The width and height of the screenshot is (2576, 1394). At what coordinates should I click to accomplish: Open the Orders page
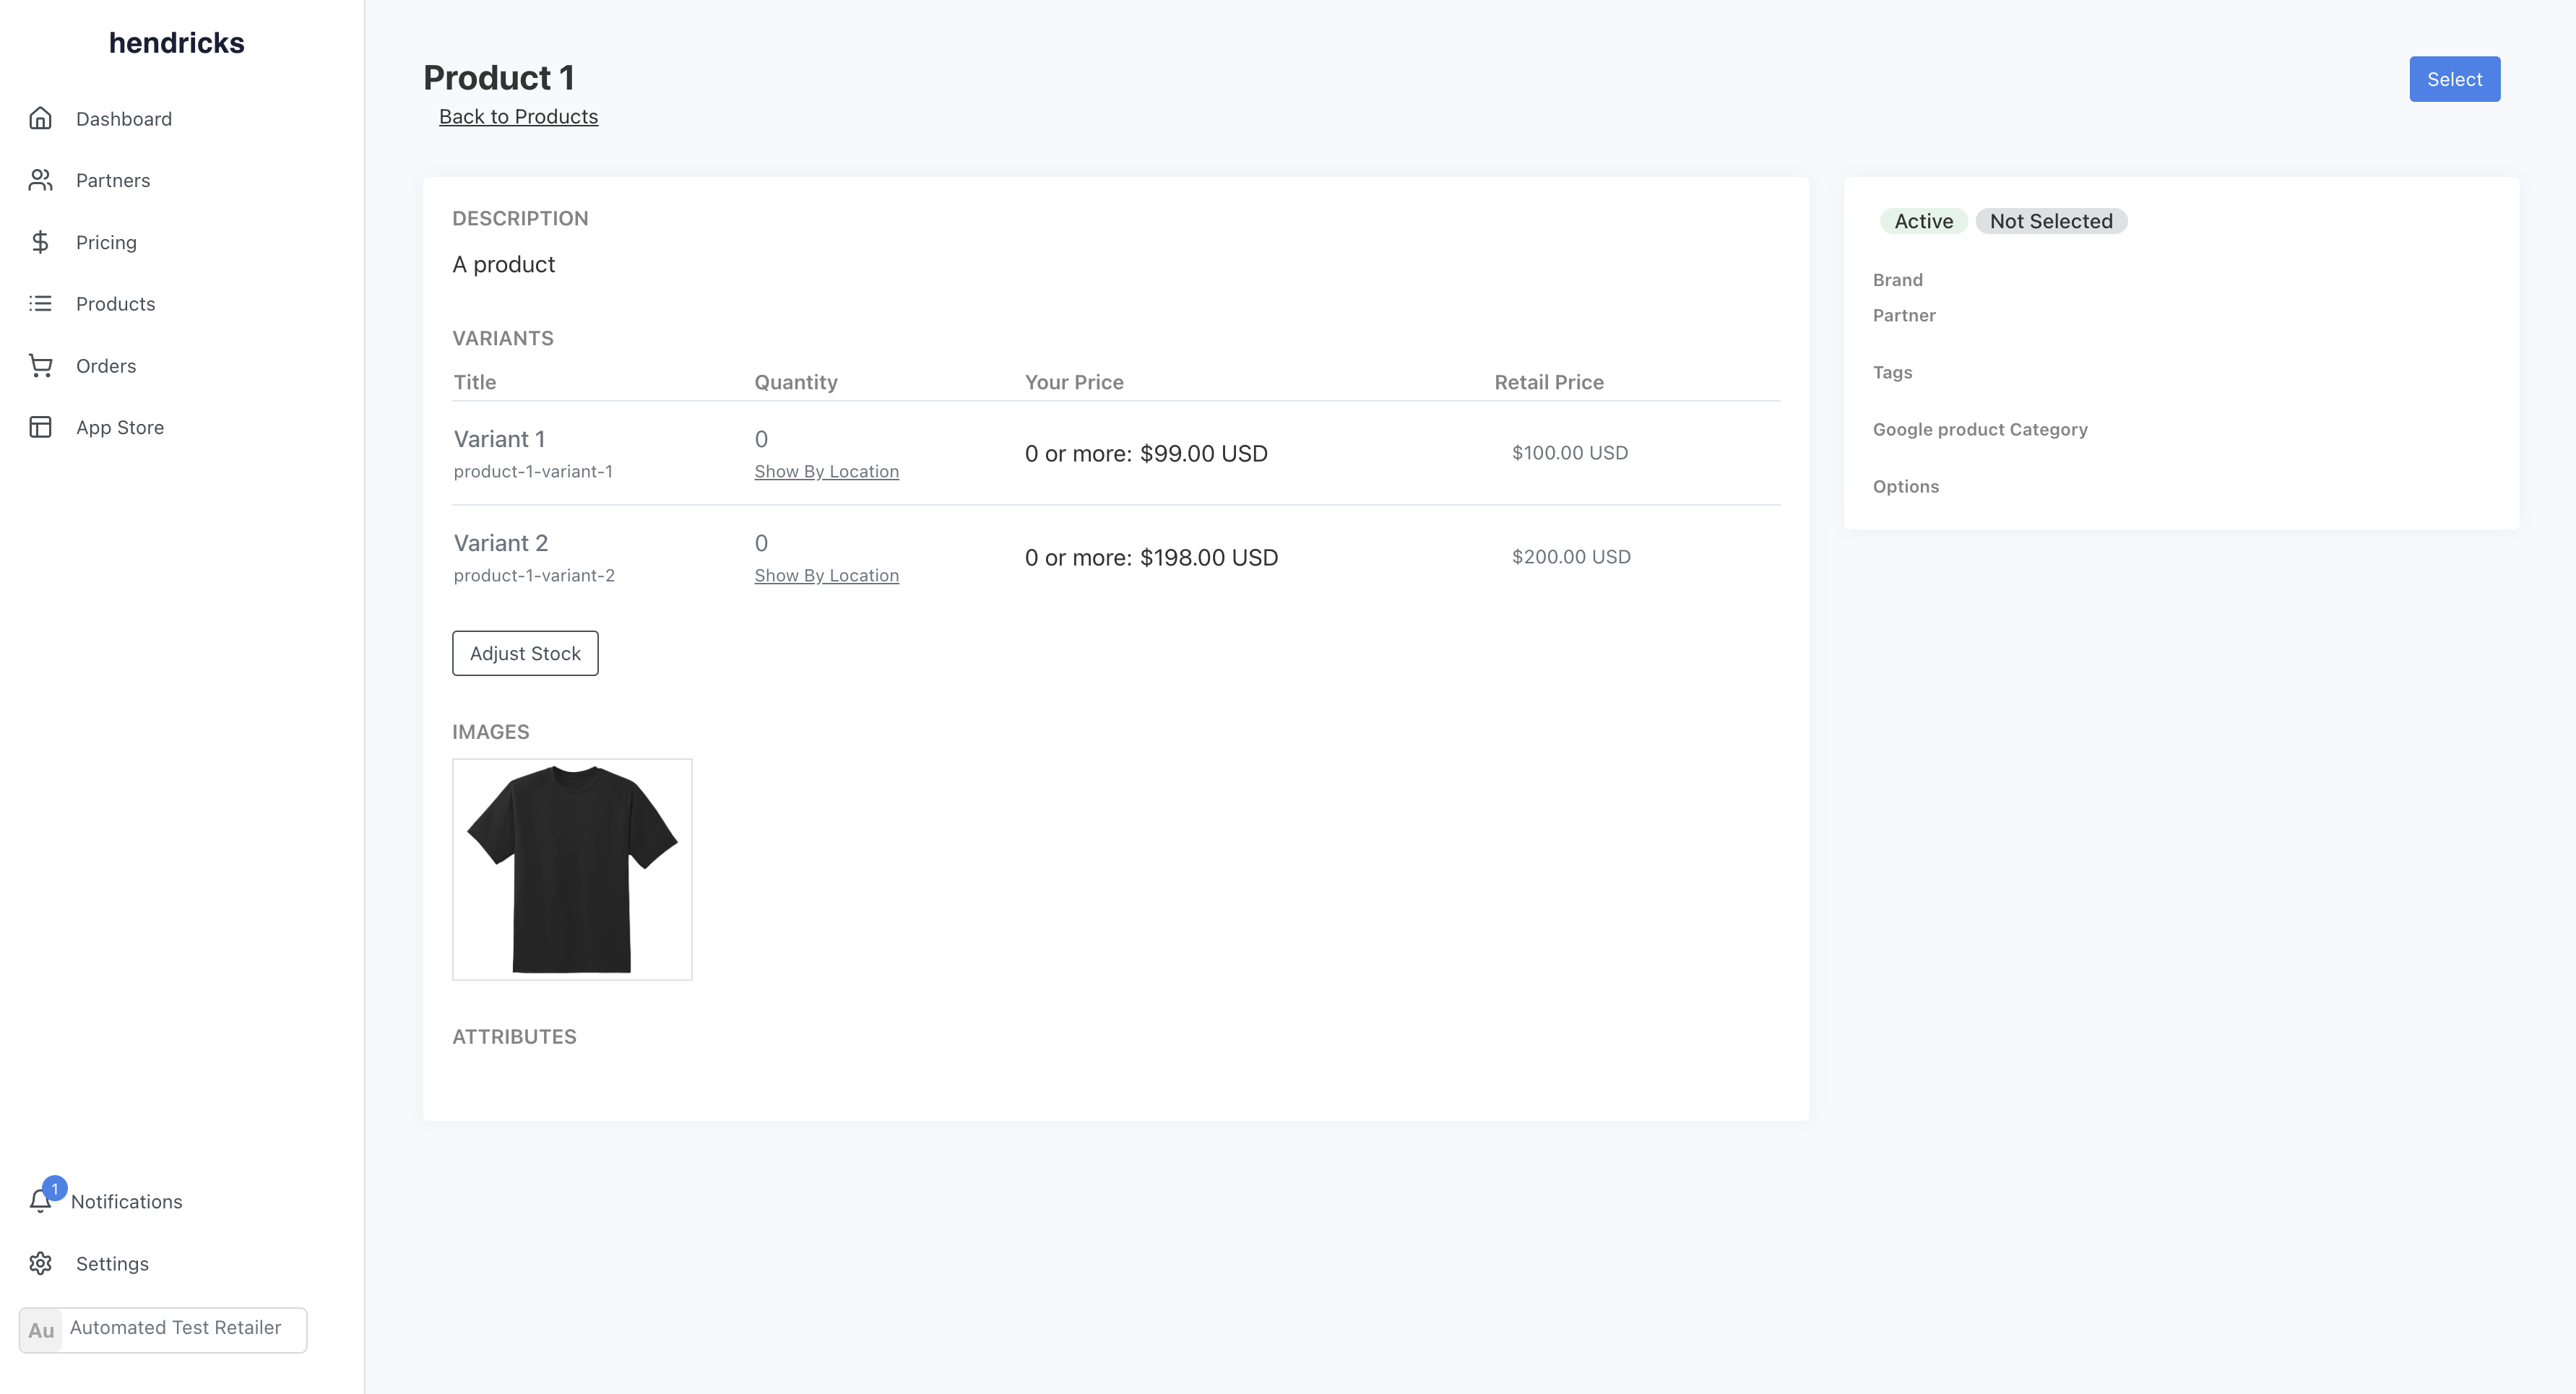106,366
